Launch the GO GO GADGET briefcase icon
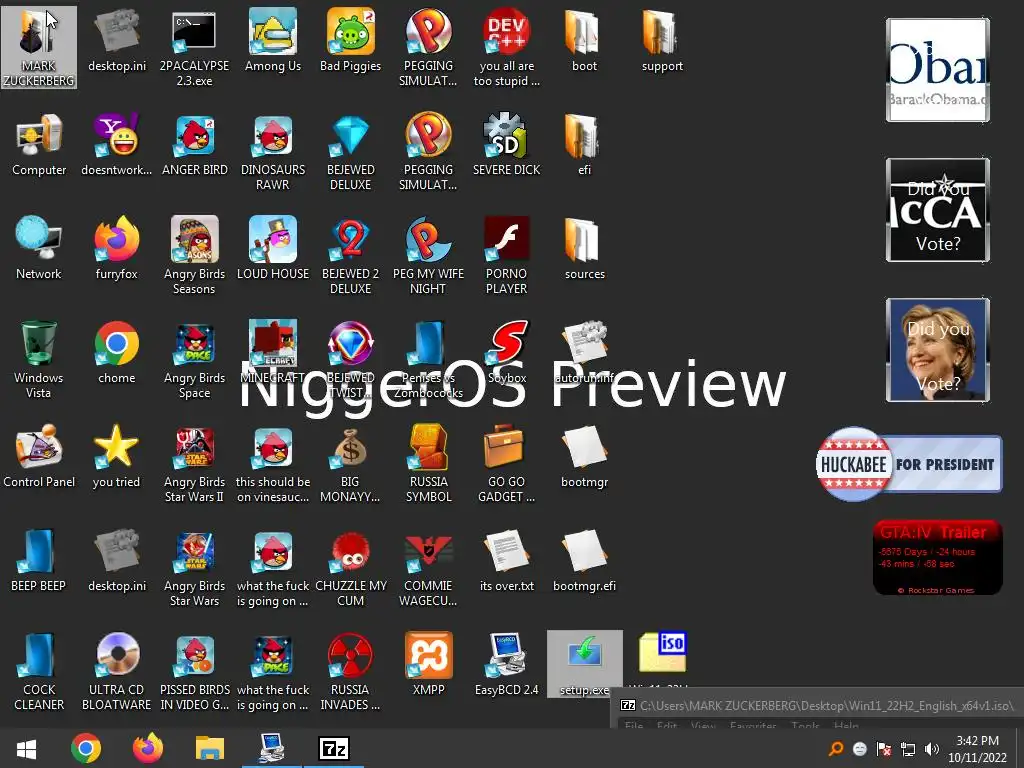 [506, 464]
